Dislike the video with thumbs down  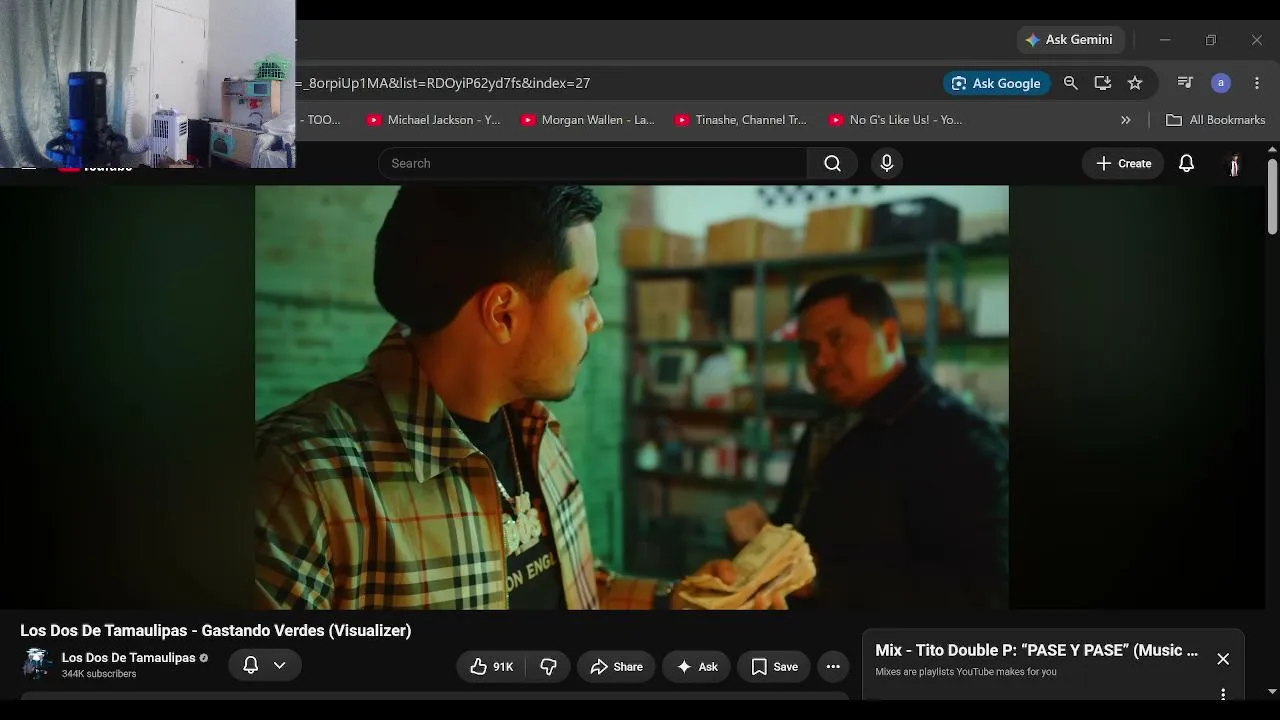548,667
